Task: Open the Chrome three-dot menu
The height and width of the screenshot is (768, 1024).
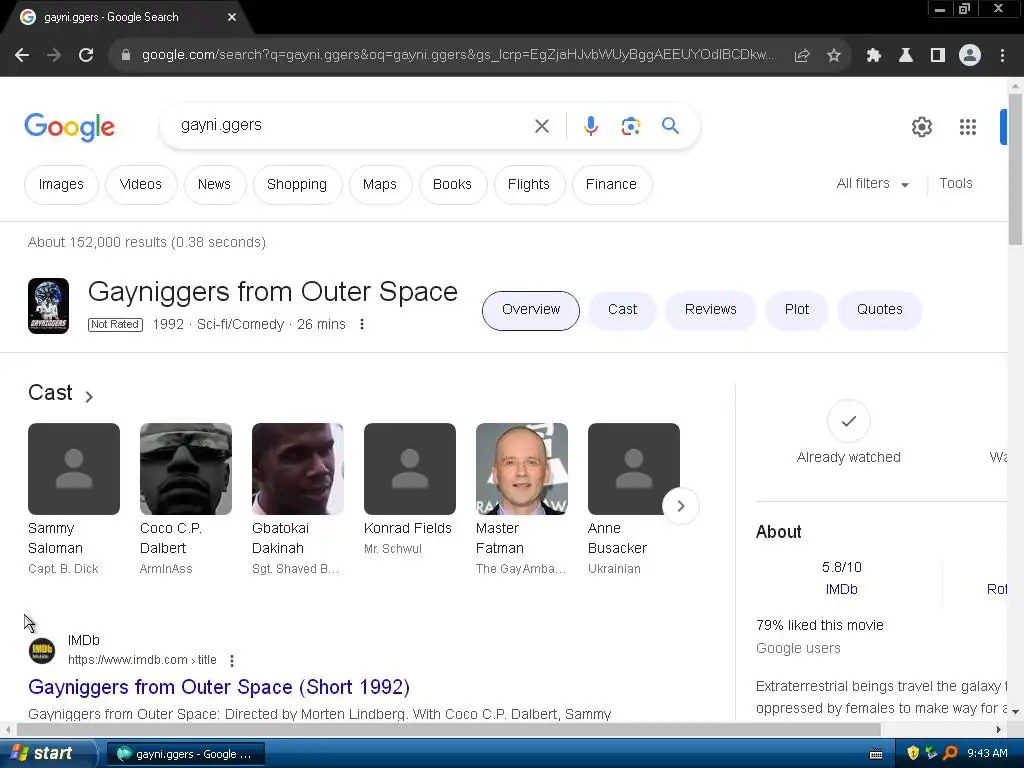Action: (x=1002, y=56)
